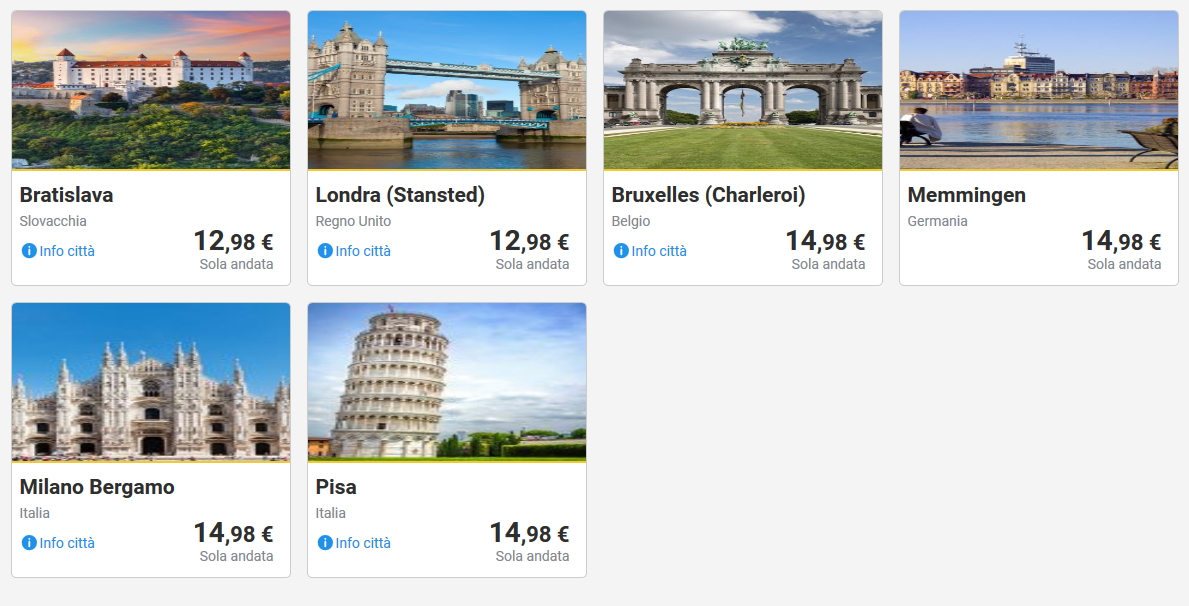Click the 14,98 € price for Memmingen
The width and height of the screenshot is (1189, 606).
pyautogui.click(x=1121, y=242)
